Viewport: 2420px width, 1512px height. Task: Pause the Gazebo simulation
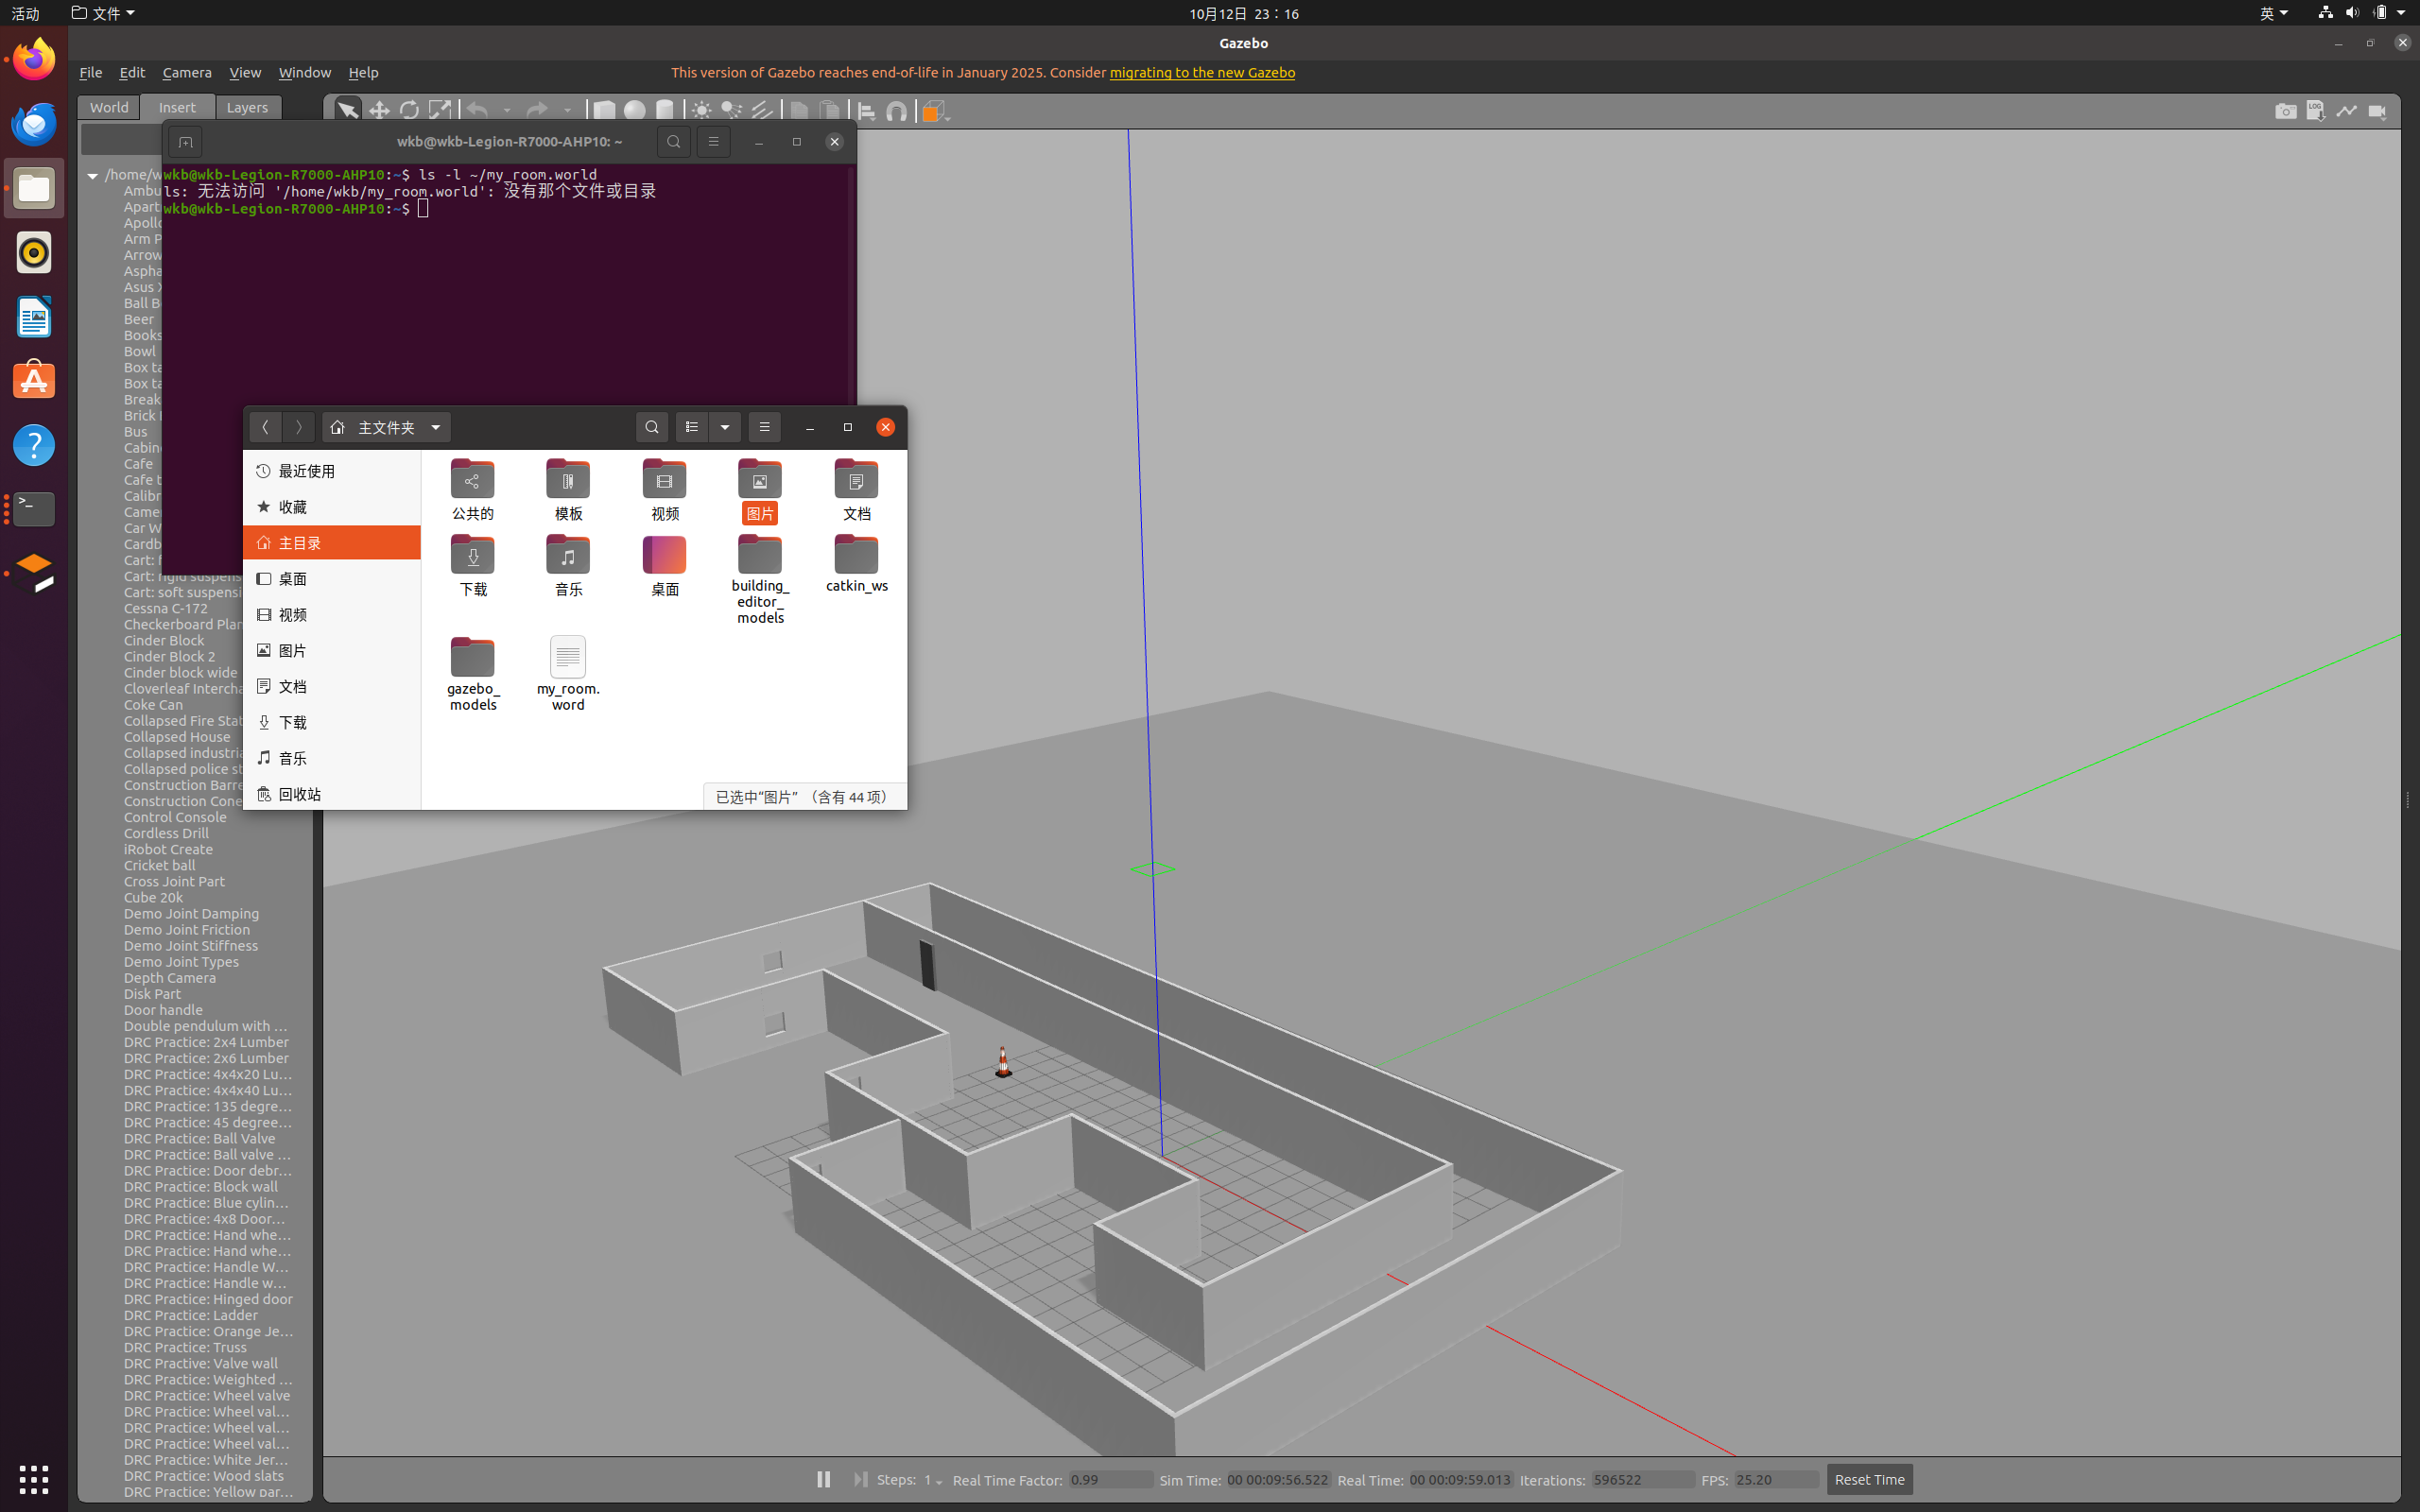pyautogui.click(x=823, y=1479)
